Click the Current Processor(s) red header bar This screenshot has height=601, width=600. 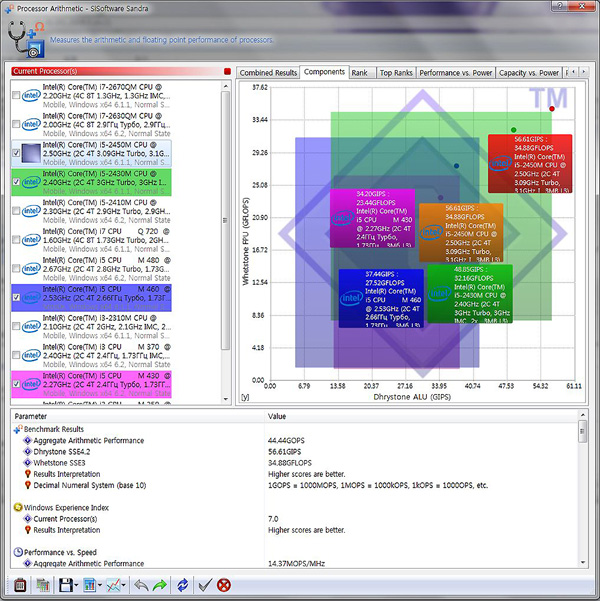(x=117, y=71)
